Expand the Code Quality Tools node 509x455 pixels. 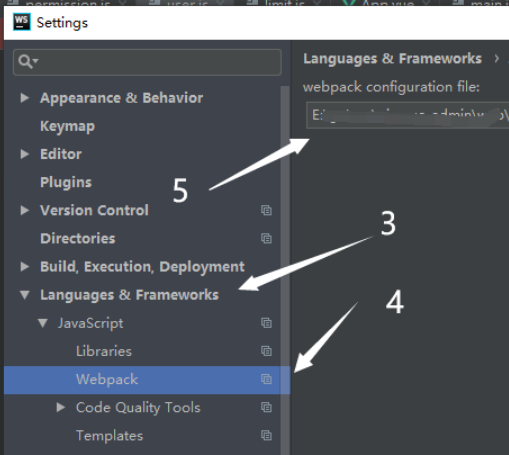pos(60,407)
